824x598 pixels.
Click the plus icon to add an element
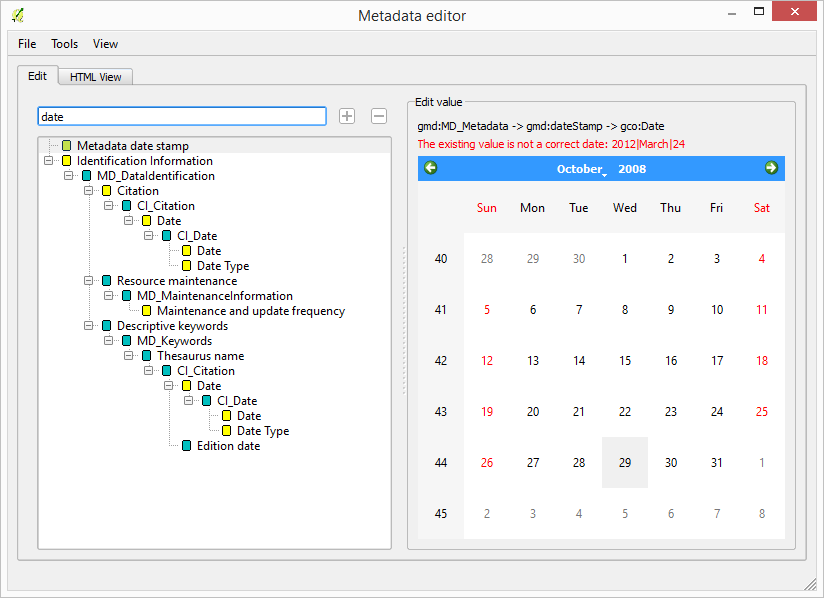click(x=346, y=116)
